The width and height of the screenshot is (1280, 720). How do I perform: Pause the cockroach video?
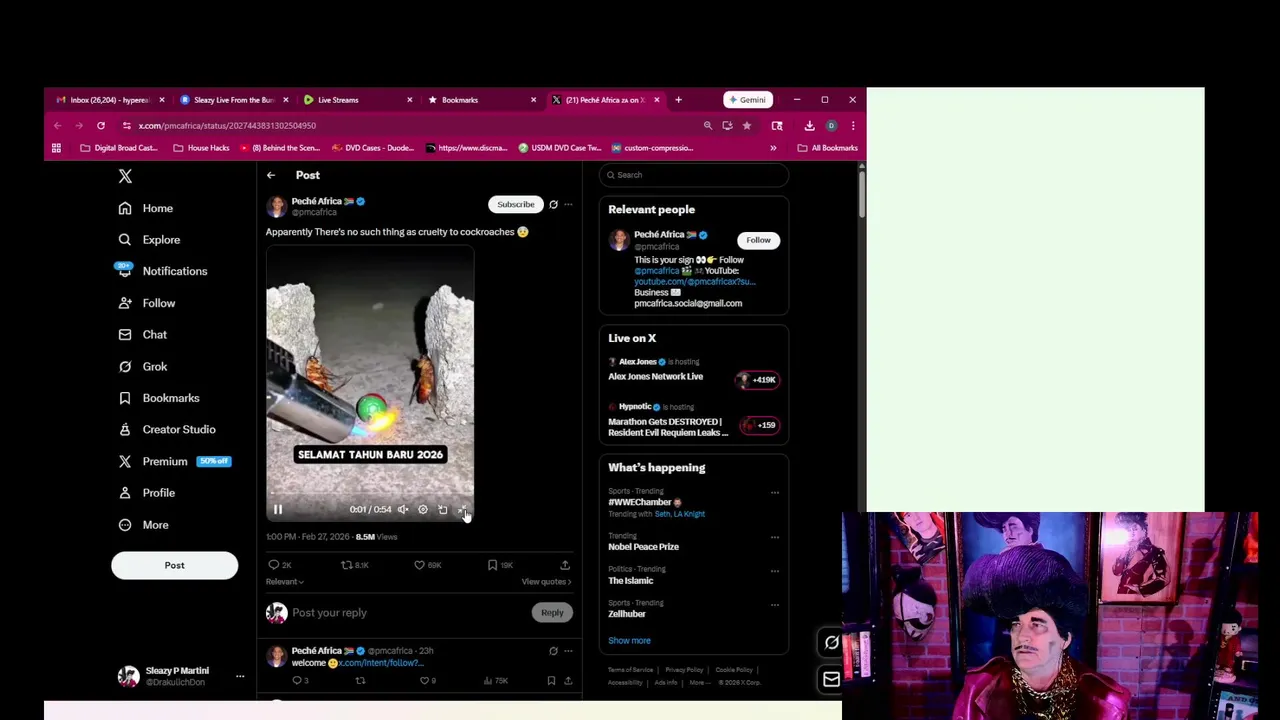(278, 510)
